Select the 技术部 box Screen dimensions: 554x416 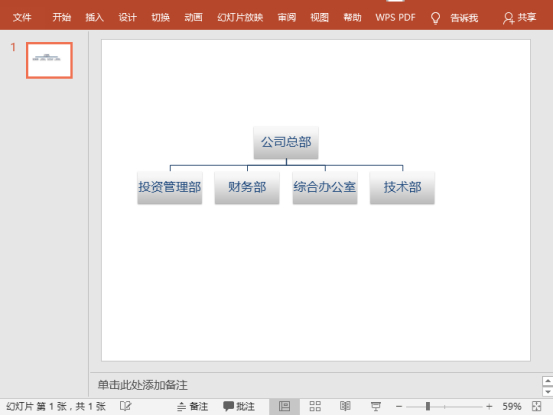pos(402,187)
